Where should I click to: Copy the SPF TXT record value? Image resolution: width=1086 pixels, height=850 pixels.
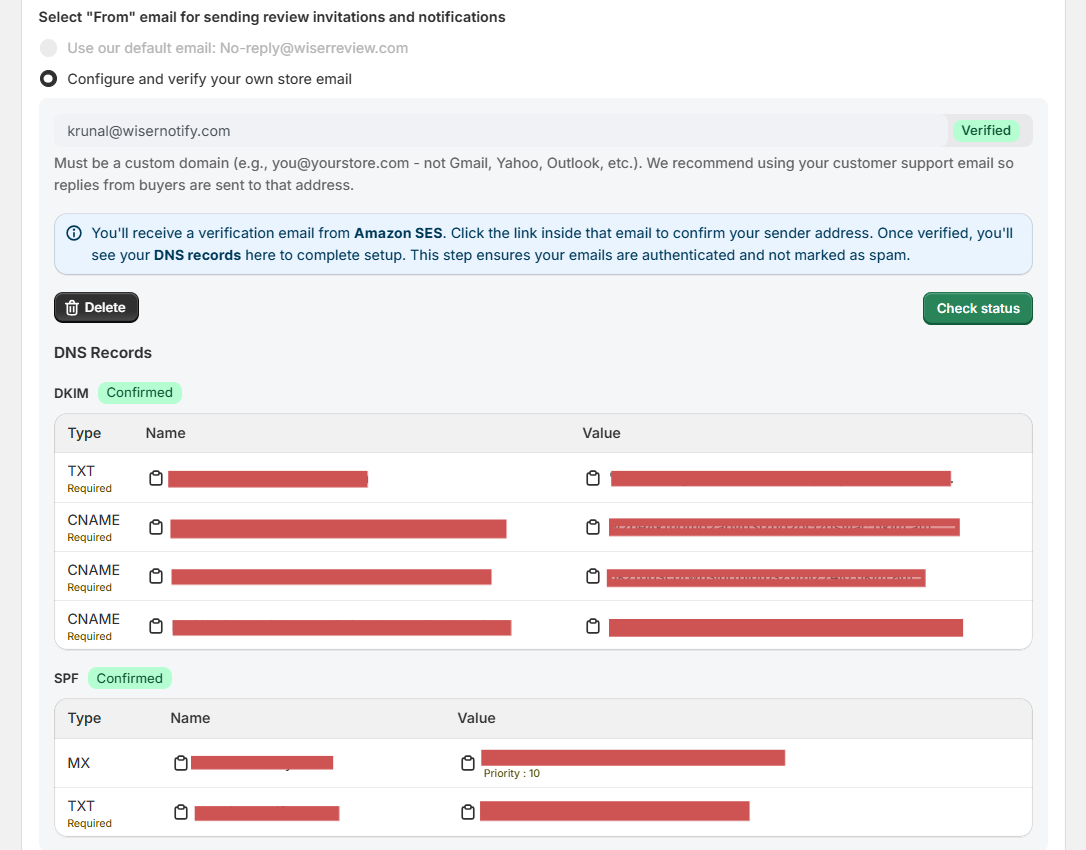tap(468, 811)
